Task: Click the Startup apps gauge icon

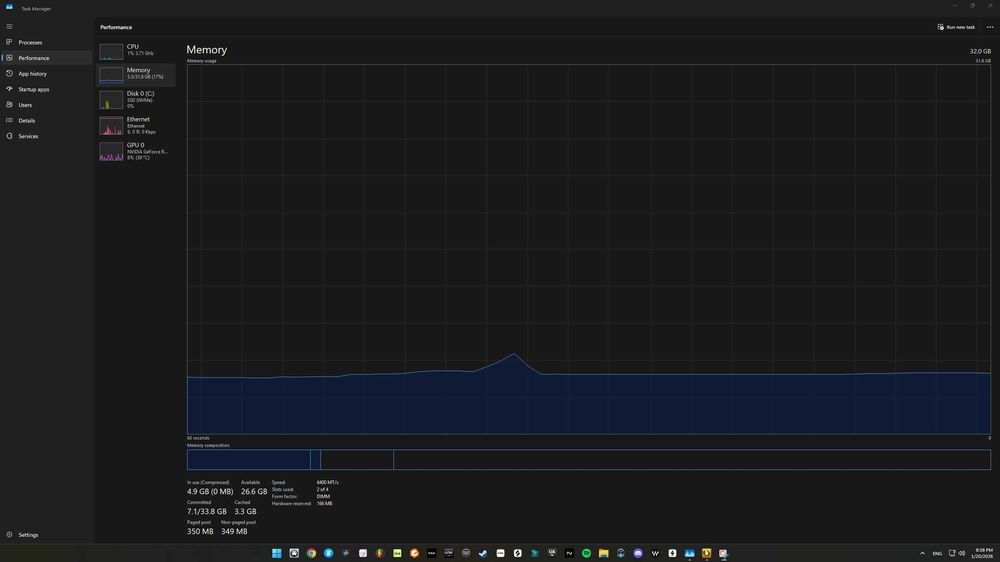Action: tap(9, 89)
